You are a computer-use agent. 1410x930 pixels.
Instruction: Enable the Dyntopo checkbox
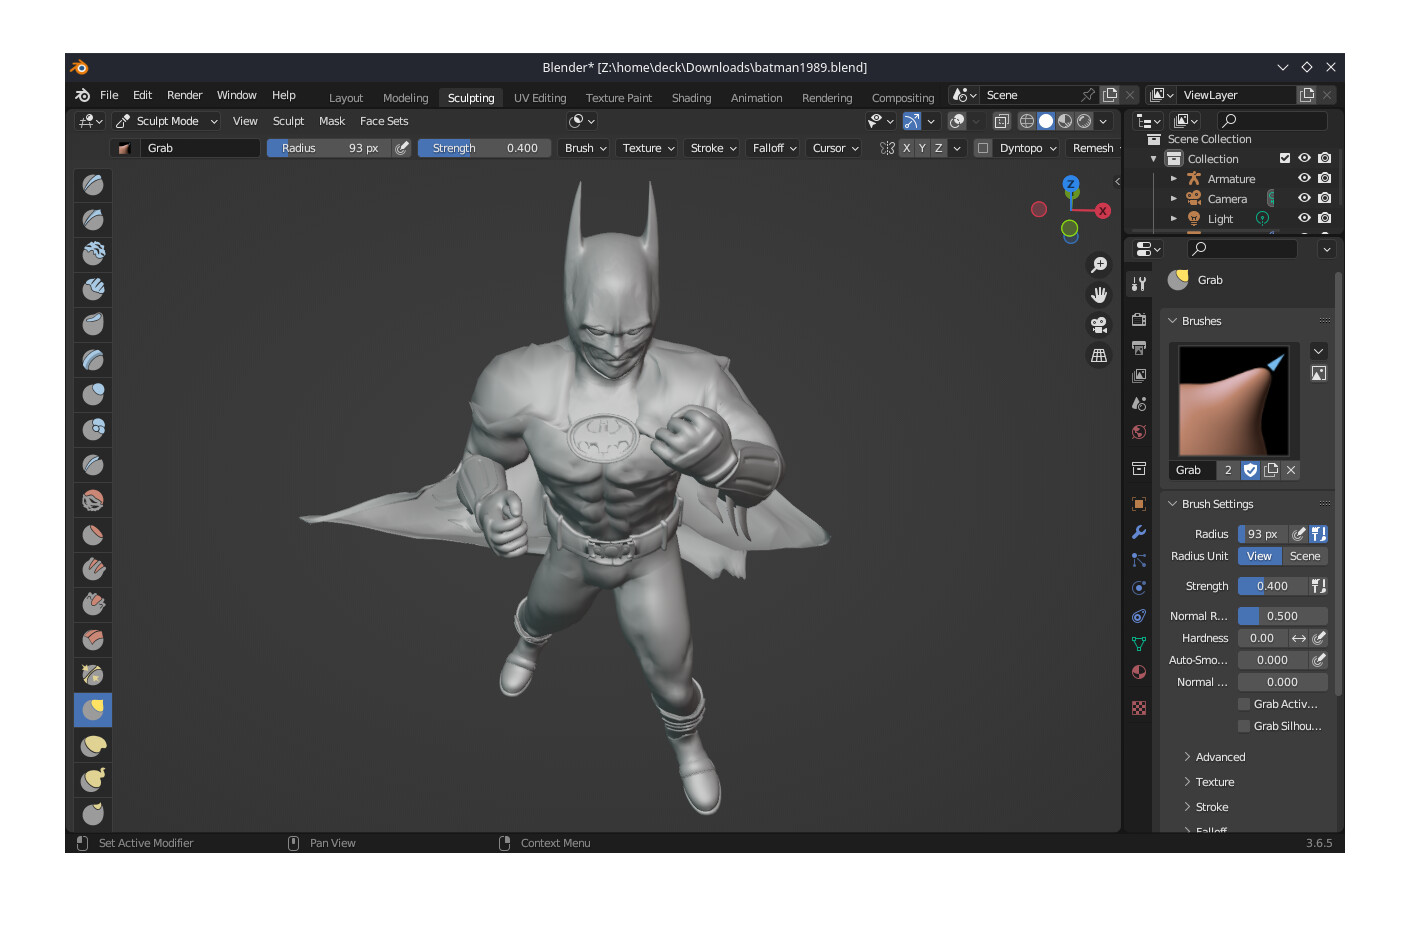click(983, 148)
